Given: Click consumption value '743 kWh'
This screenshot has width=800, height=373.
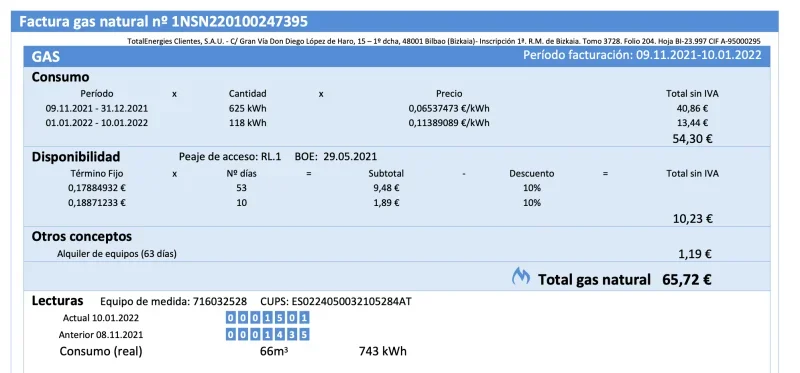Looking at the screenshot, I should coord(383,351).
